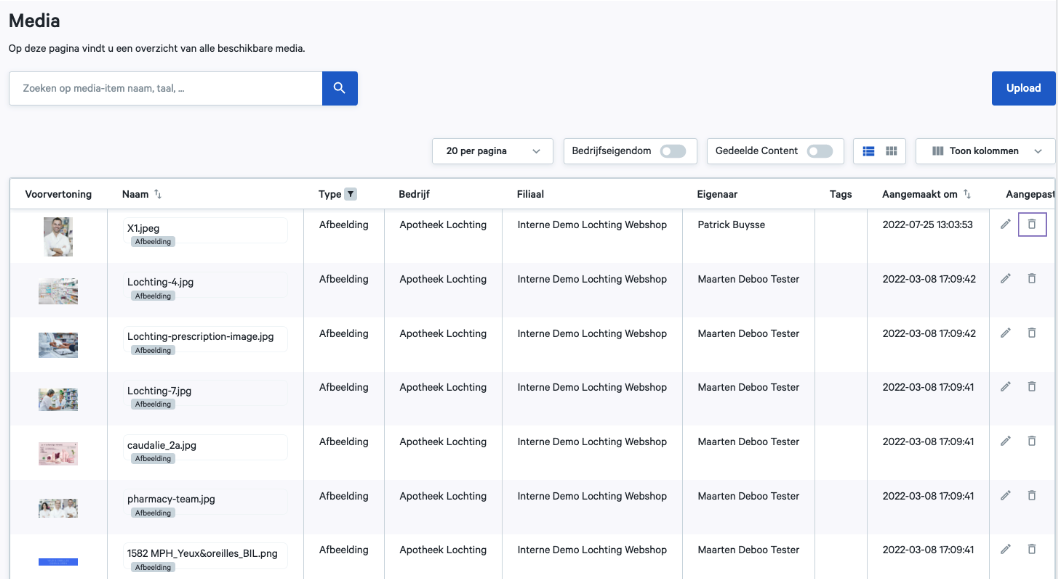Delete the caudalie_2a.jpg media item
The image size is (1058, 579).
1032,441
